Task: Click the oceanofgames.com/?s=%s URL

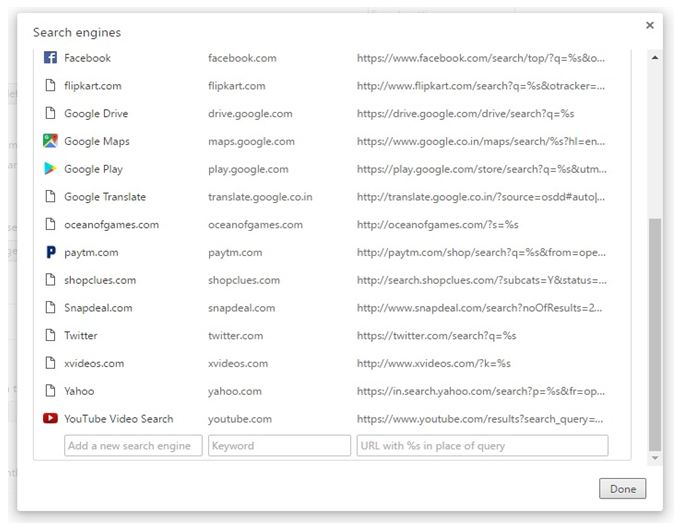Action: [438, 224]
